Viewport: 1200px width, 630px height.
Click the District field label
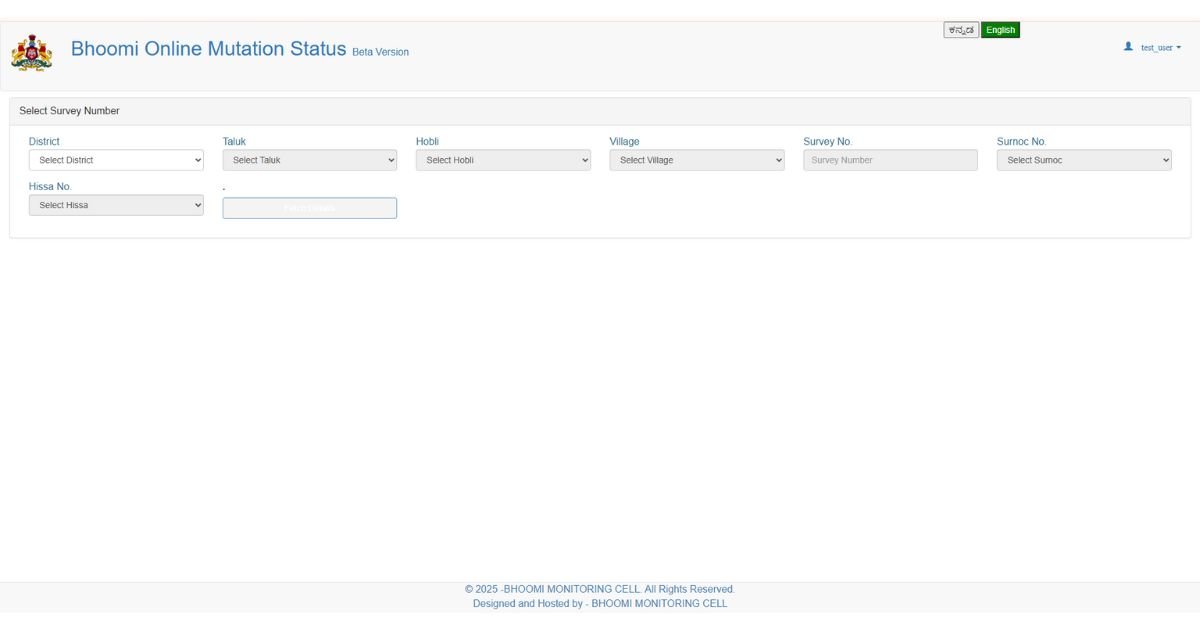[x=44, y=142]
